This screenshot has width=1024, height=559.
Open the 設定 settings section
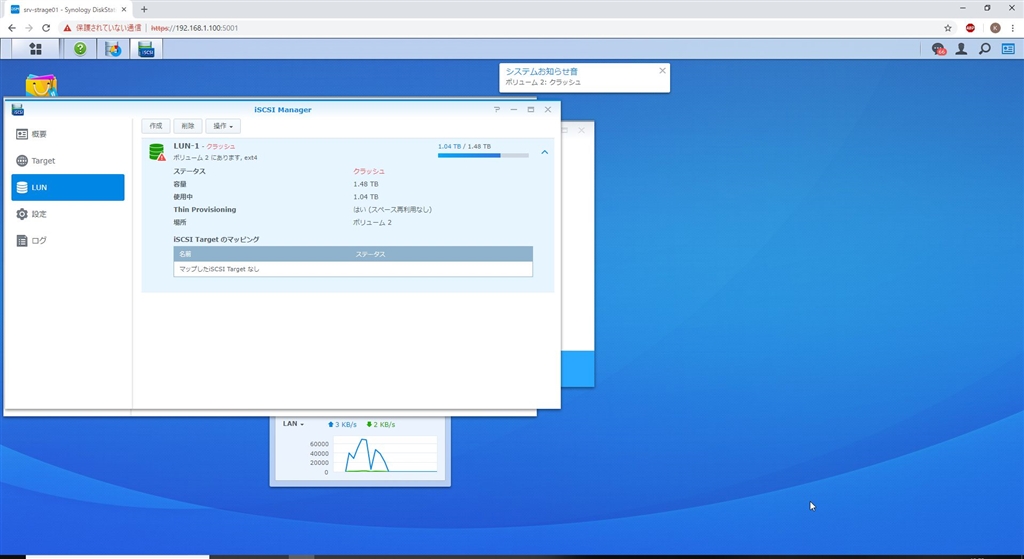[x=68, y=214]
